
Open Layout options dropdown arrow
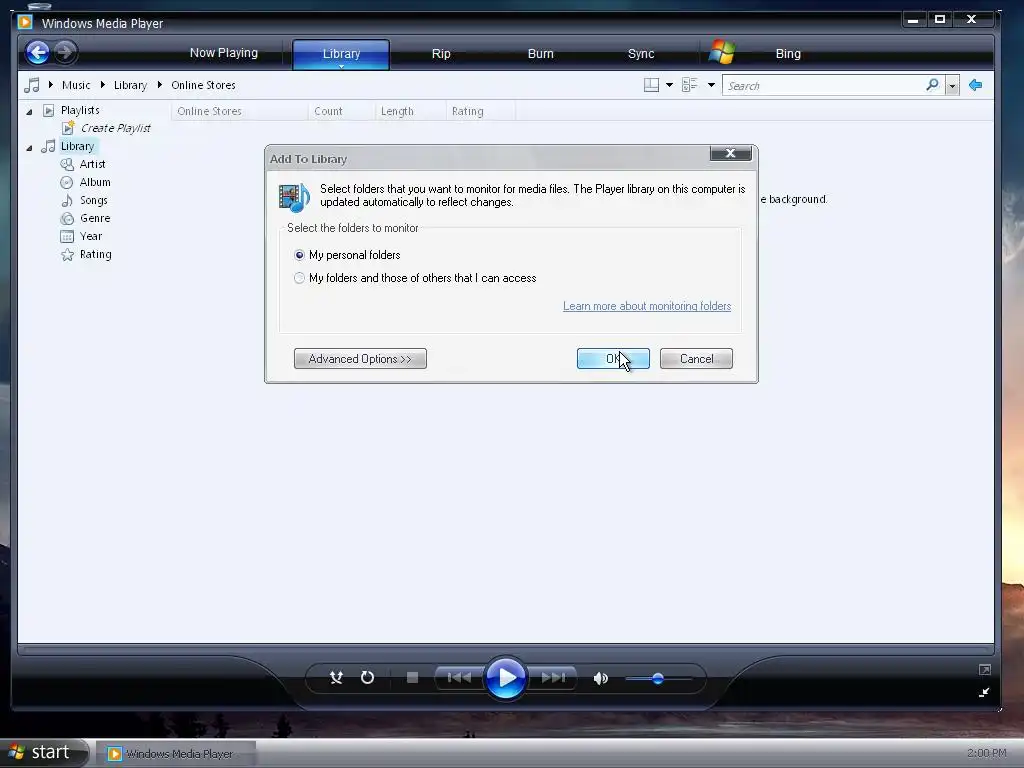point(669,86)
